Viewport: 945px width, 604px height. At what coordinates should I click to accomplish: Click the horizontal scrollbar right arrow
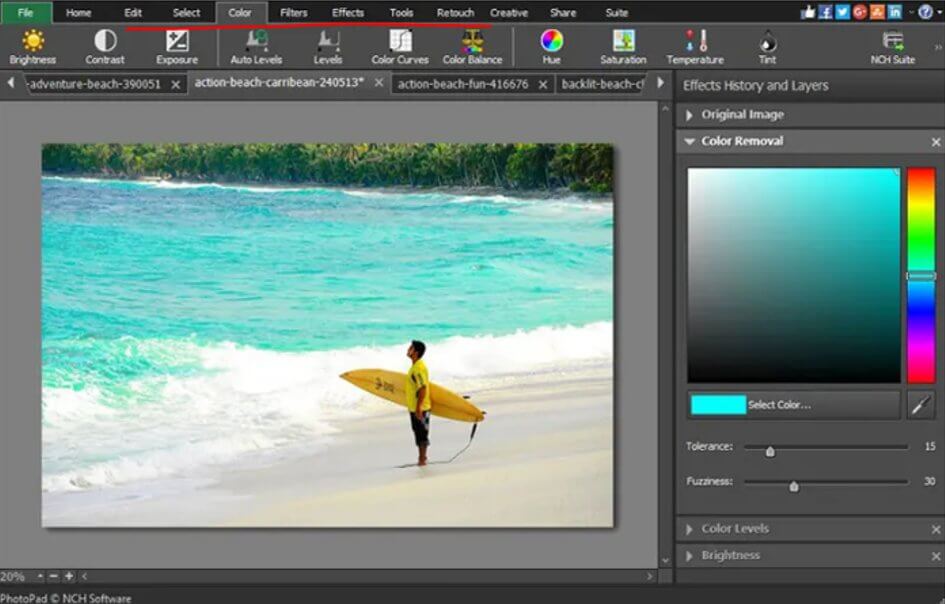(x=650, y=576)
